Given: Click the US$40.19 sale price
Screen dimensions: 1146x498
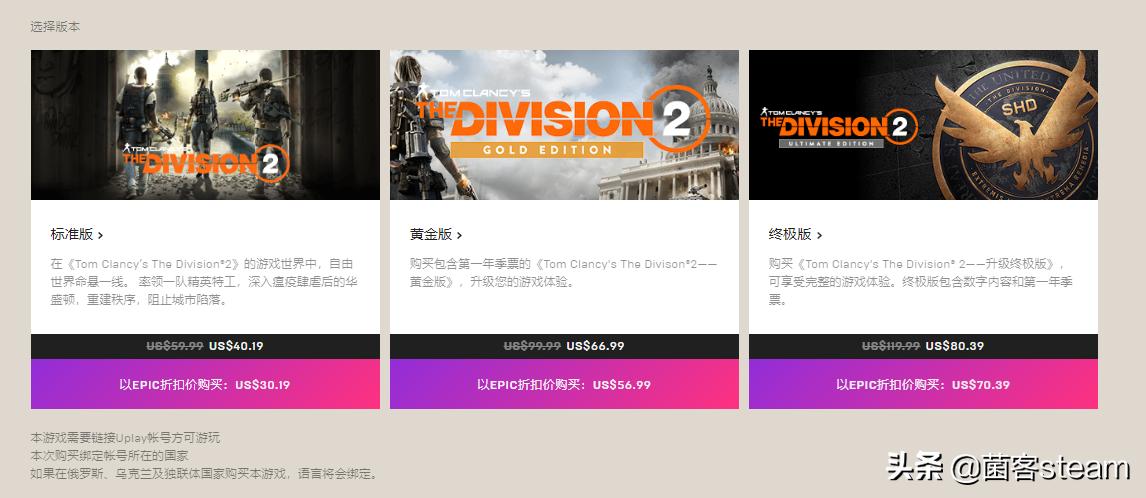Looking at the screenshot, I should coord(236,346).
